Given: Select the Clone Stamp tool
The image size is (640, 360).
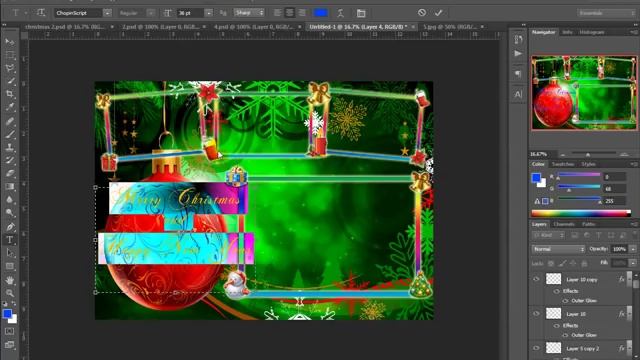Looking at the screenshot, I should point(10,147).
